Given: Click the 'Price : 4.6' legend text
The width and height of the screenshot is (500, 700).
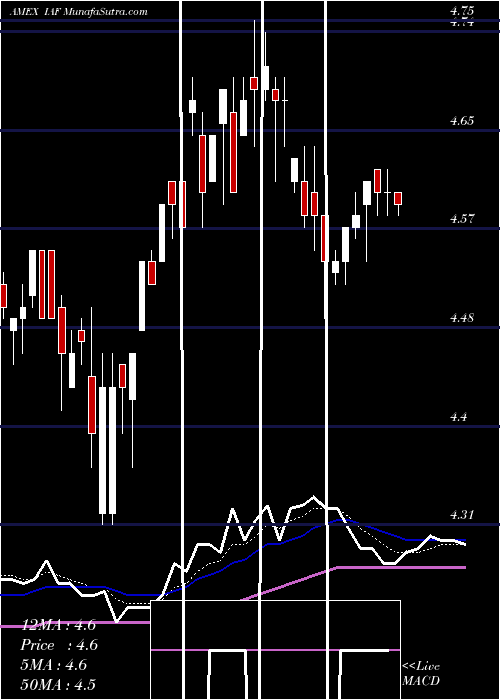Looking at the screenshot, I should pos(58,645).
